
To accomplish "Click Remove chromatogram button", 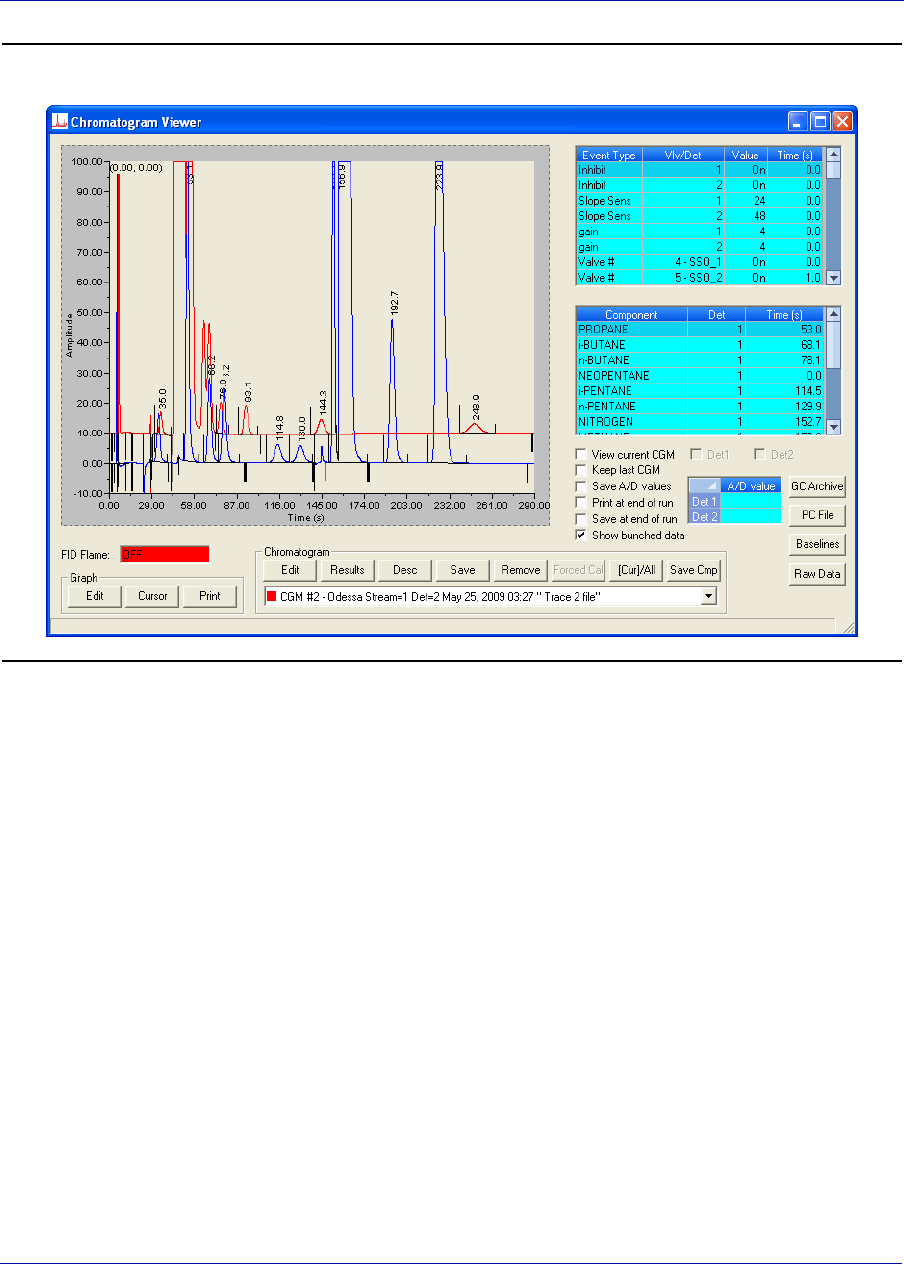I will [x=520, y=570].
